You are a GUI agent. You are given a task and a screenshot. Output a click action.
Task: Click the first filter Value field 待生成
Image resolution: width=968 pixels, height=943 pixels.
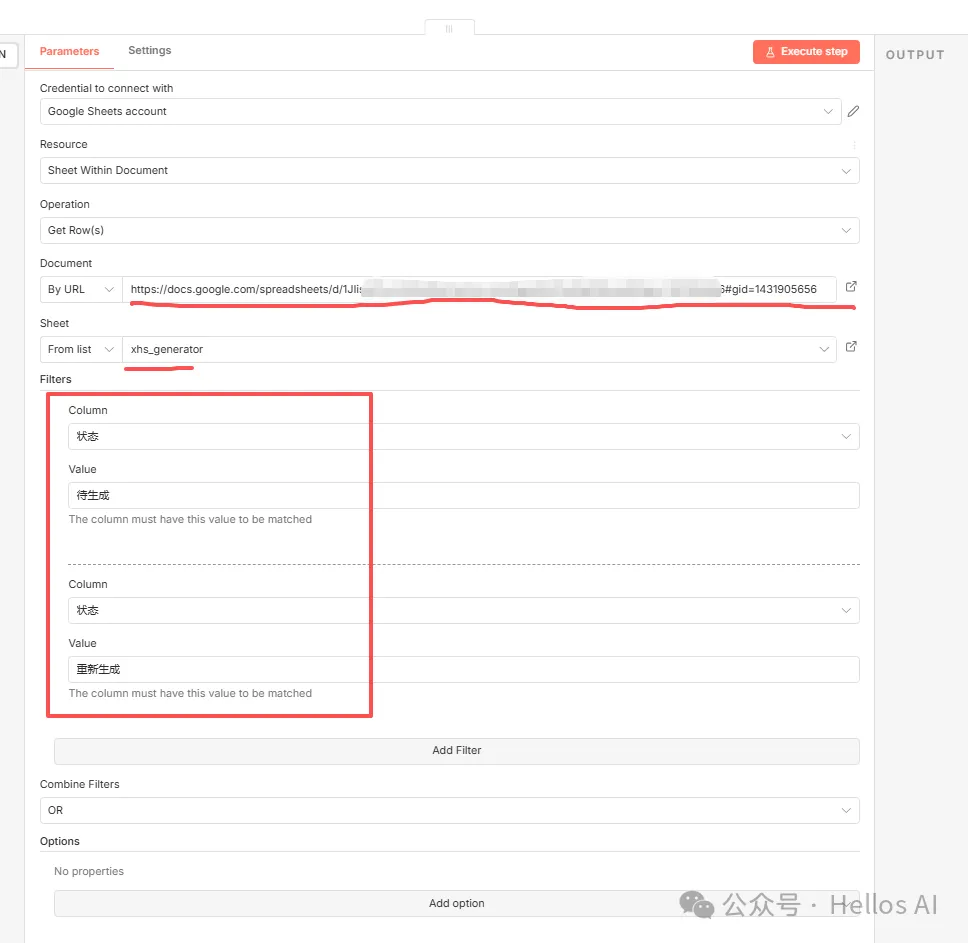tap(463, 496)
